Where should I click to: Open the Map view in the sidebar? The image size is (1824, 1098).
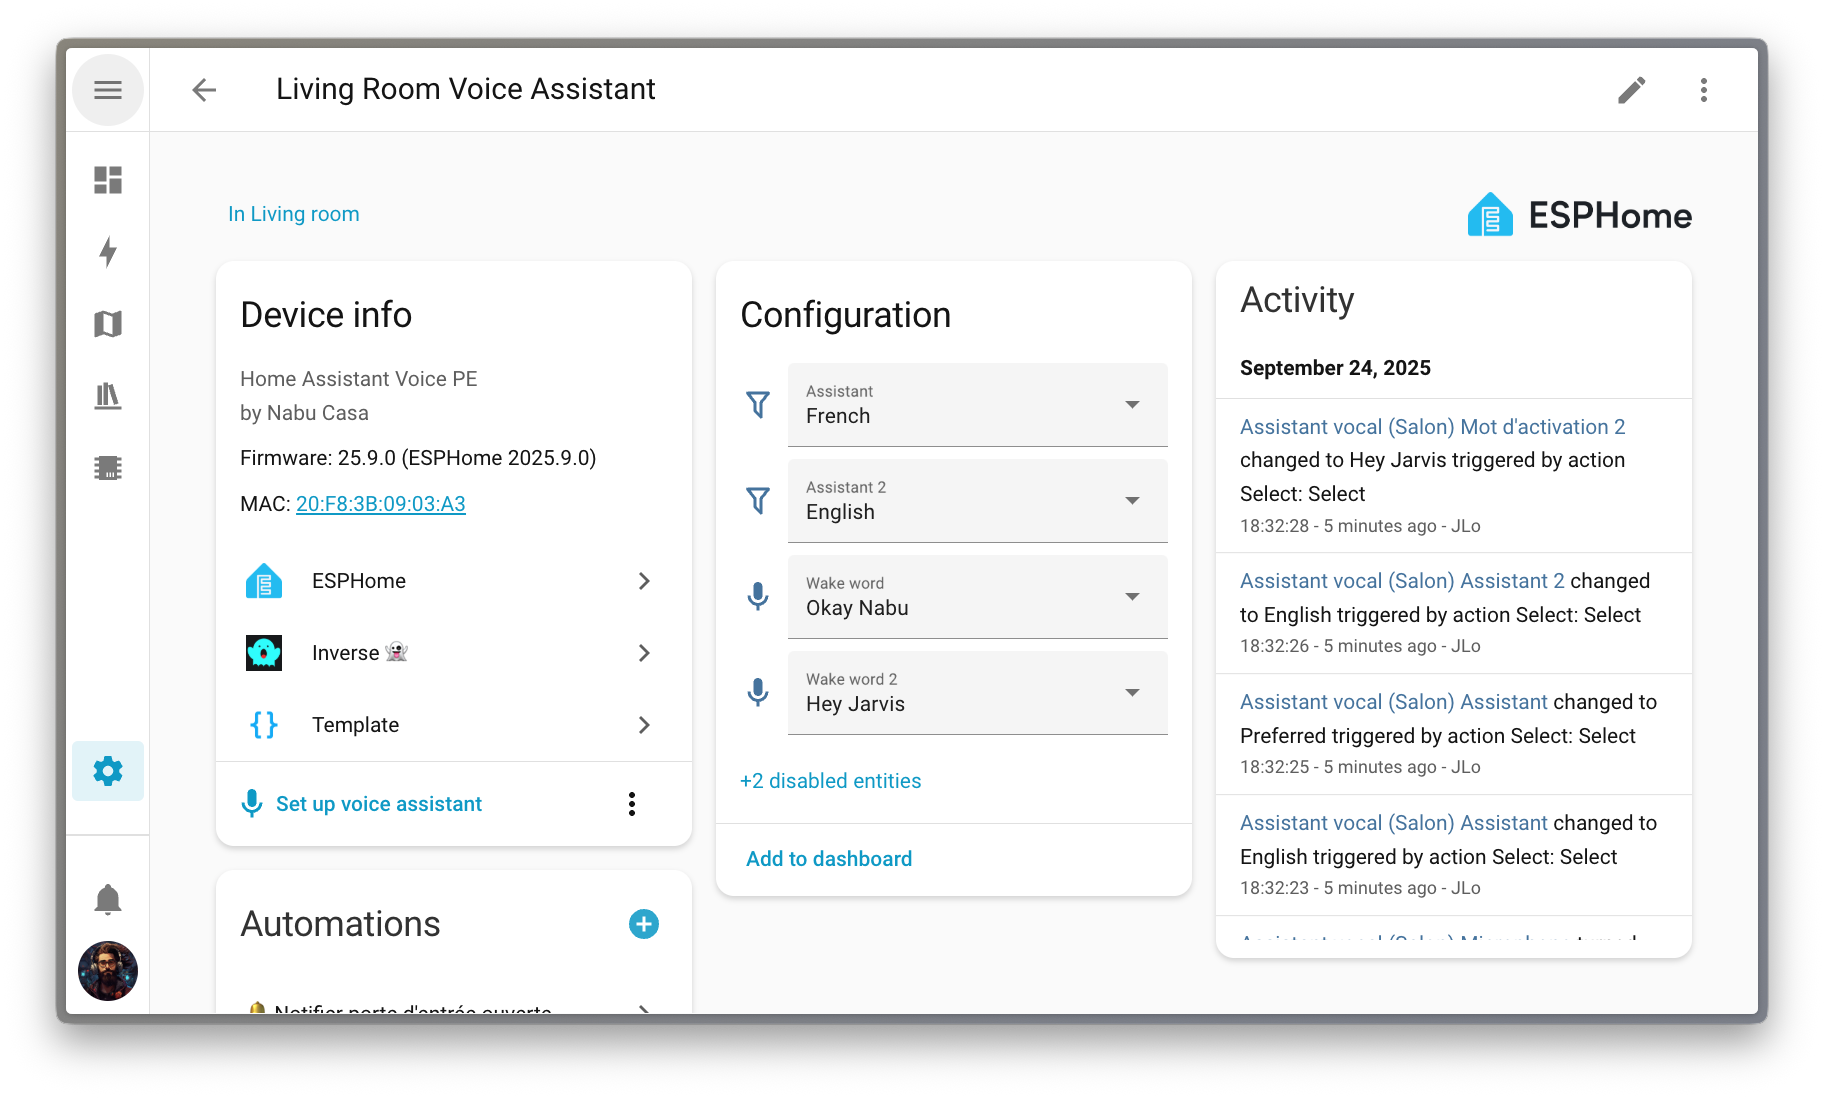pos(108,324)
